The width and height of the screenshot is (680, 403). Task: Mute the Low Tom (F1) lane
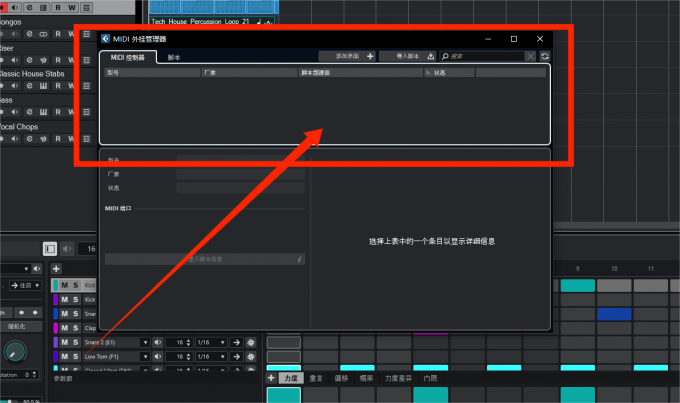64,357
